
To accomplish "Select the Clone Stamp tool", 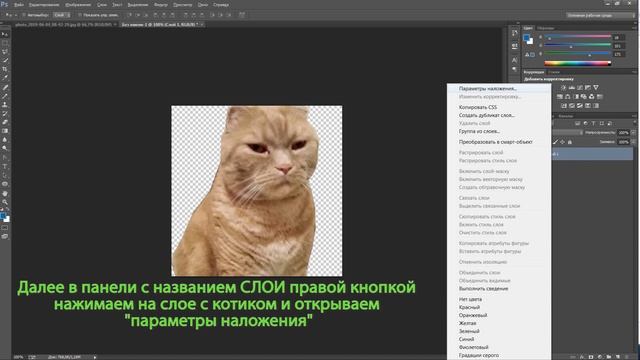I will click(x=5, y=105).
